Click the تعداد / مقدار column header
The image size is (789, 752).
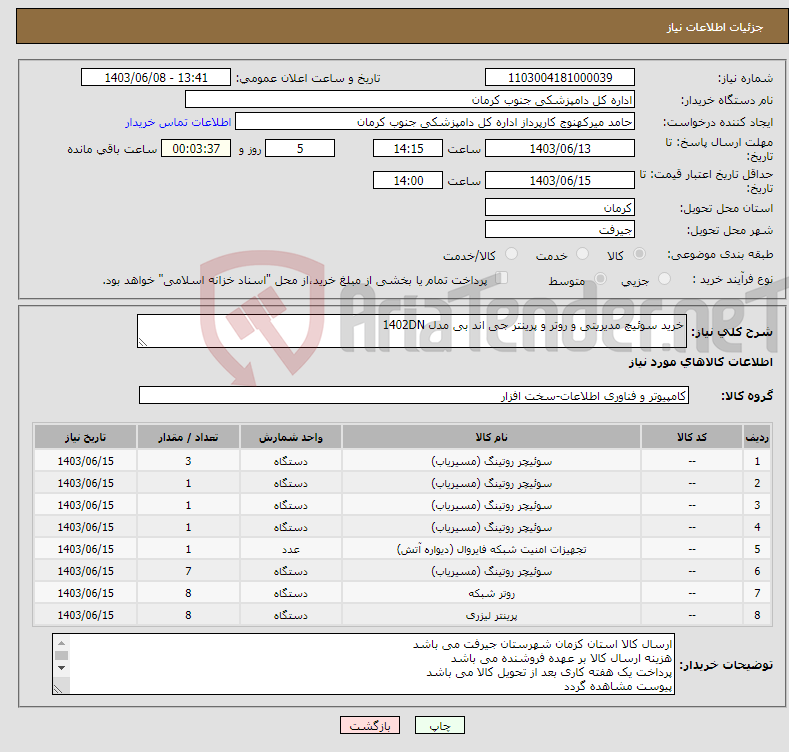click(x=188, y=437)
